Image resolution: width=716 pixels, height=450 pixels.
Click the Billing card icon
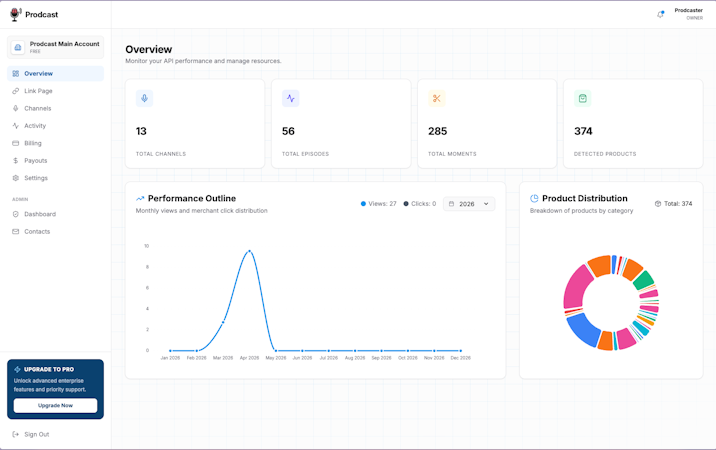coord(16,143)
